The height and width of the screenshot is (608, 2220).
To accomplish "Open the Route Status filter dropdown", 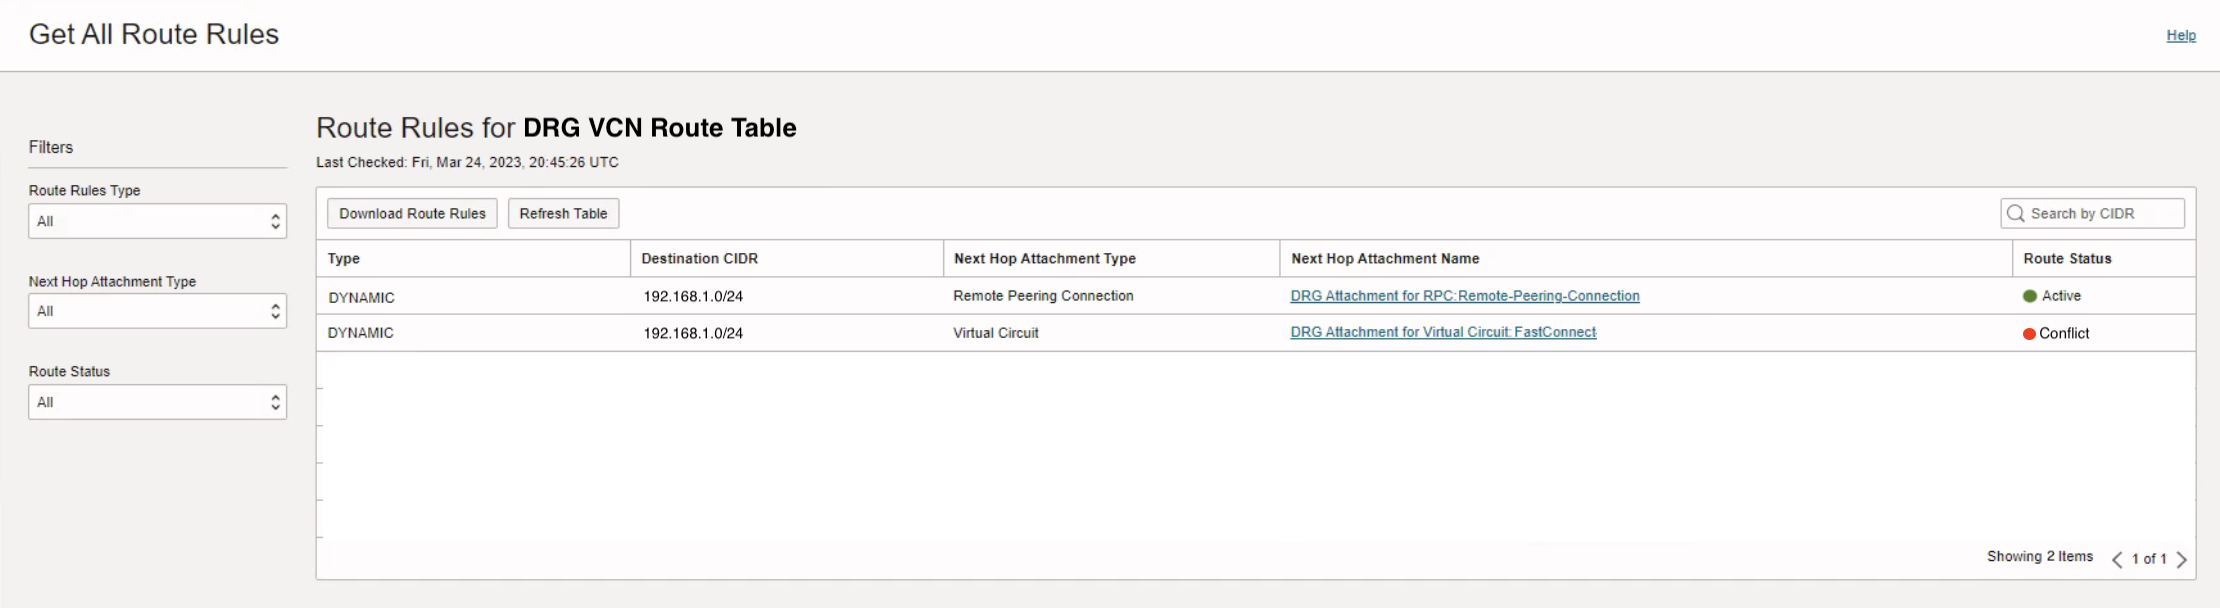I will 157,401.
